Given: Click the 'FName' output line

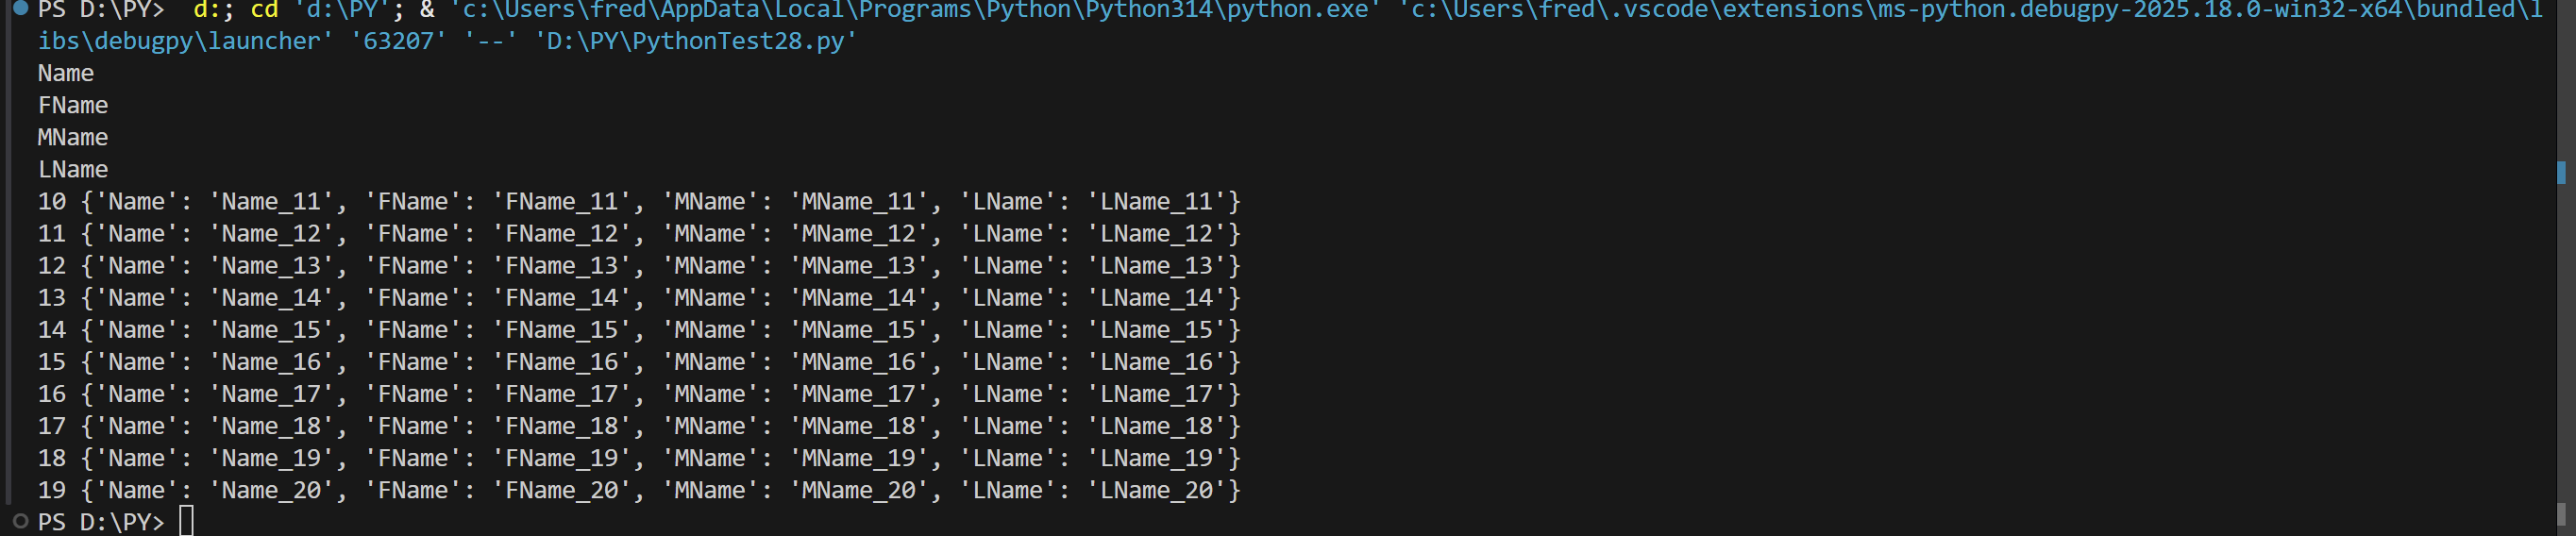Looking at the screenshot, I should pyautogui.click(x=73, y=105).
